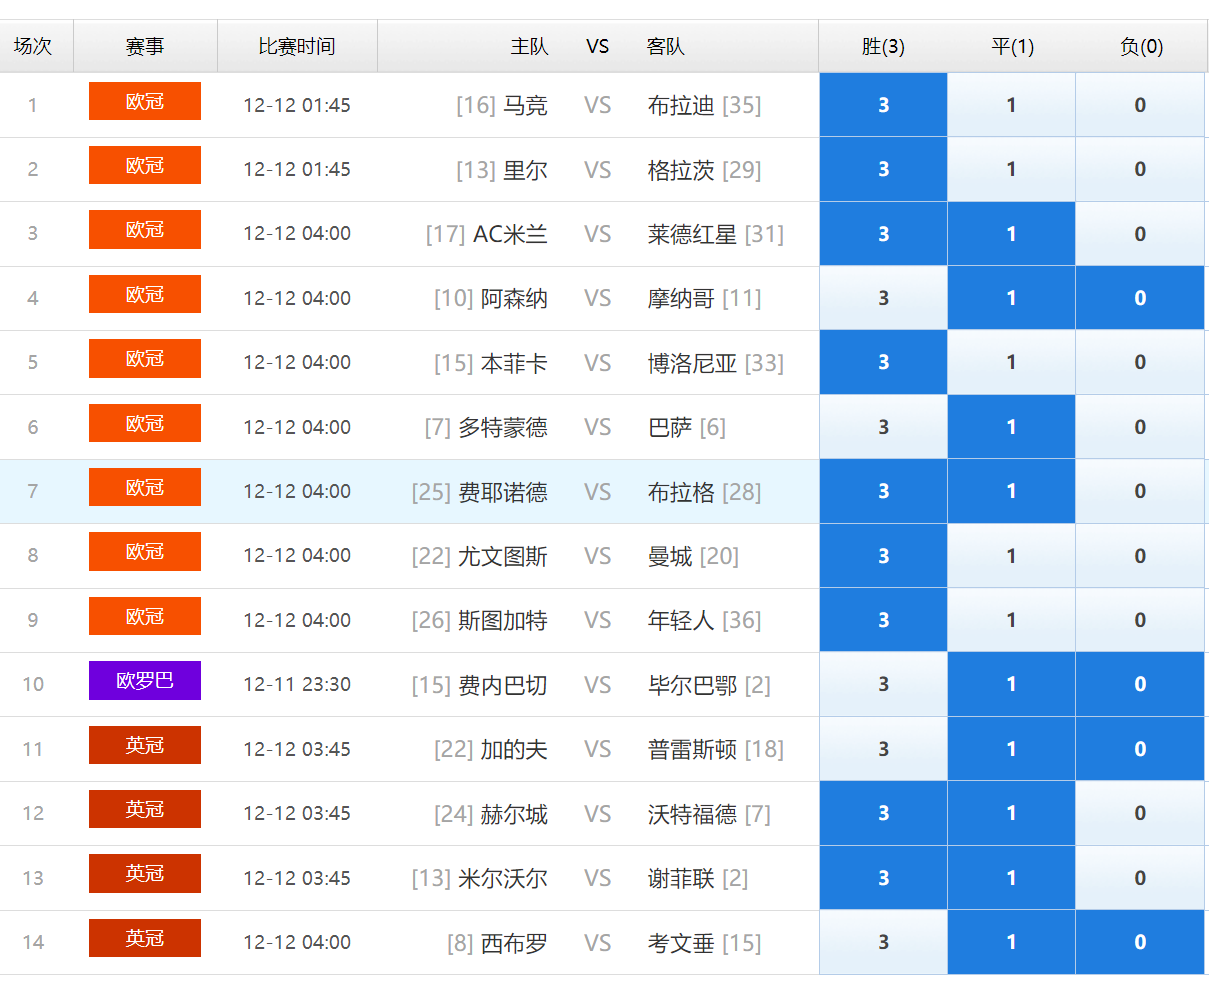Click the 英冠 tag for match 11

145,745
